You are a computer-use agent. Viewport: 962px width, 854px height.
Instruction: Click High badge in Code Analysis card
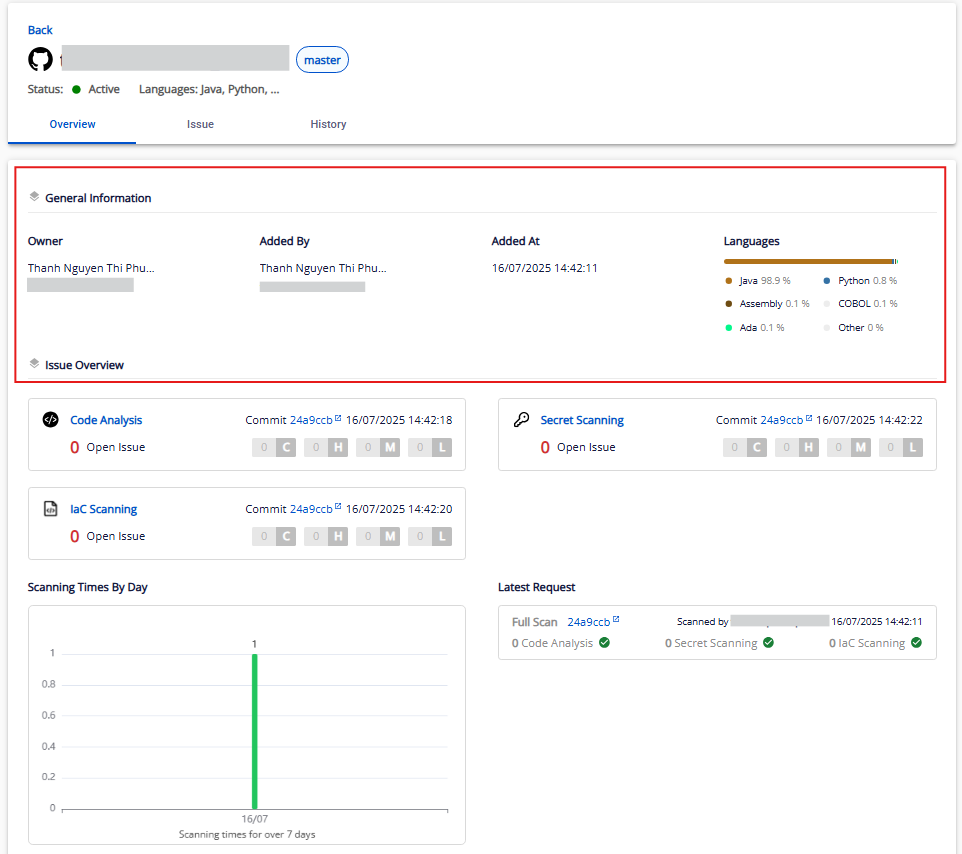(x=326, y=447)
